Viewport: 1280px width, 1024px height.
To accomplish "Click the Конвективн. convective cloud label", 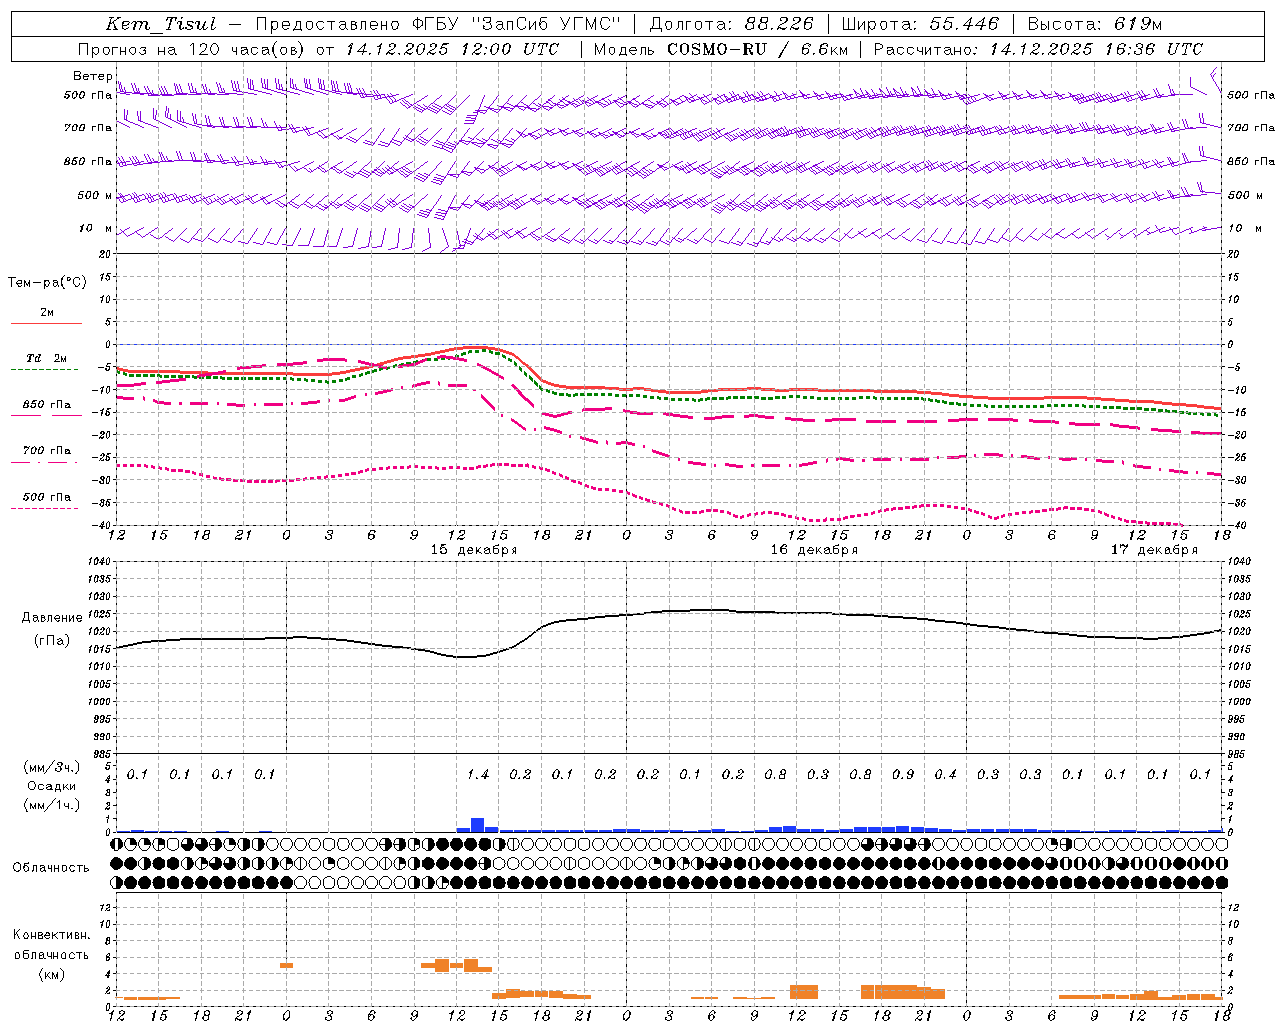I will (51, 935).
